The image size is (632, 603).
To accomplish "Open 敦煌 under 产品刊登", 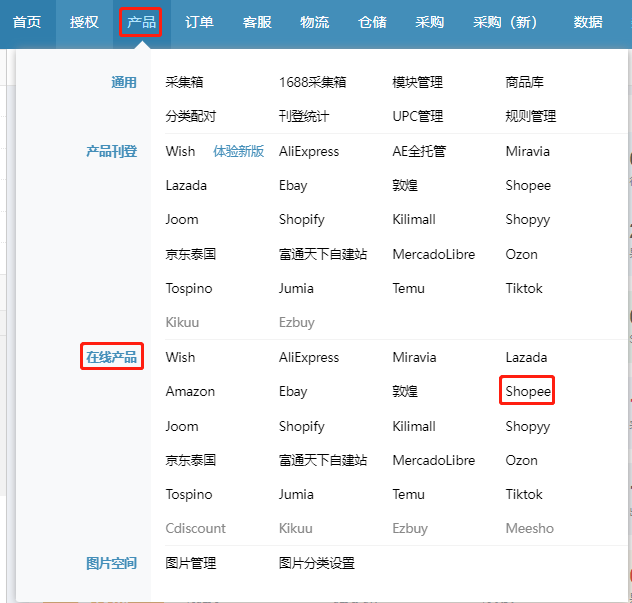I will 405,186.
